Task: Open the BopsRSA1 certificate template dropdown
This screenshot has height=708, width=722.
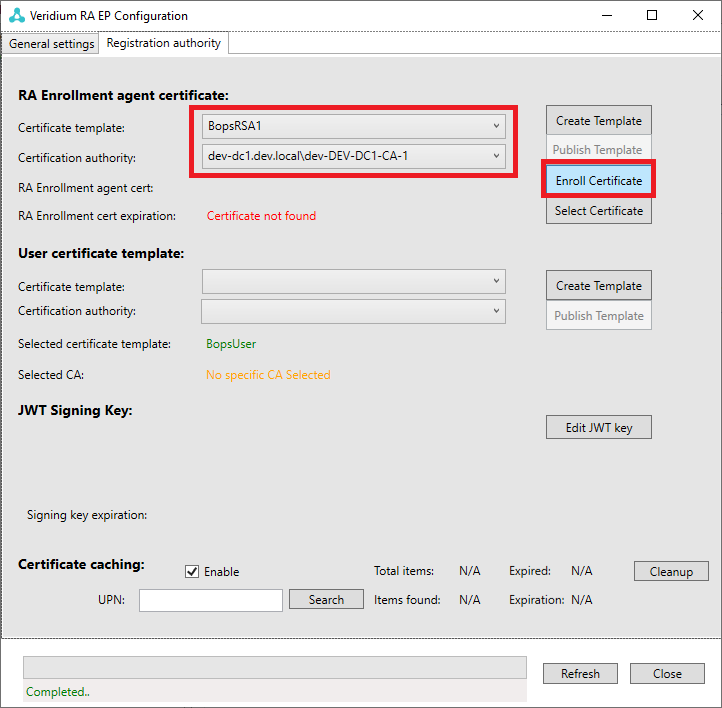Action: (354, 126)
